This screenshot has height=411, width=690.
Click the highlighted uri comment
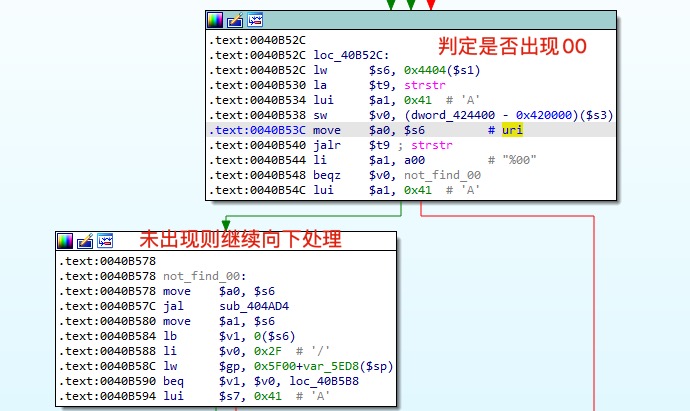point(513,131)
